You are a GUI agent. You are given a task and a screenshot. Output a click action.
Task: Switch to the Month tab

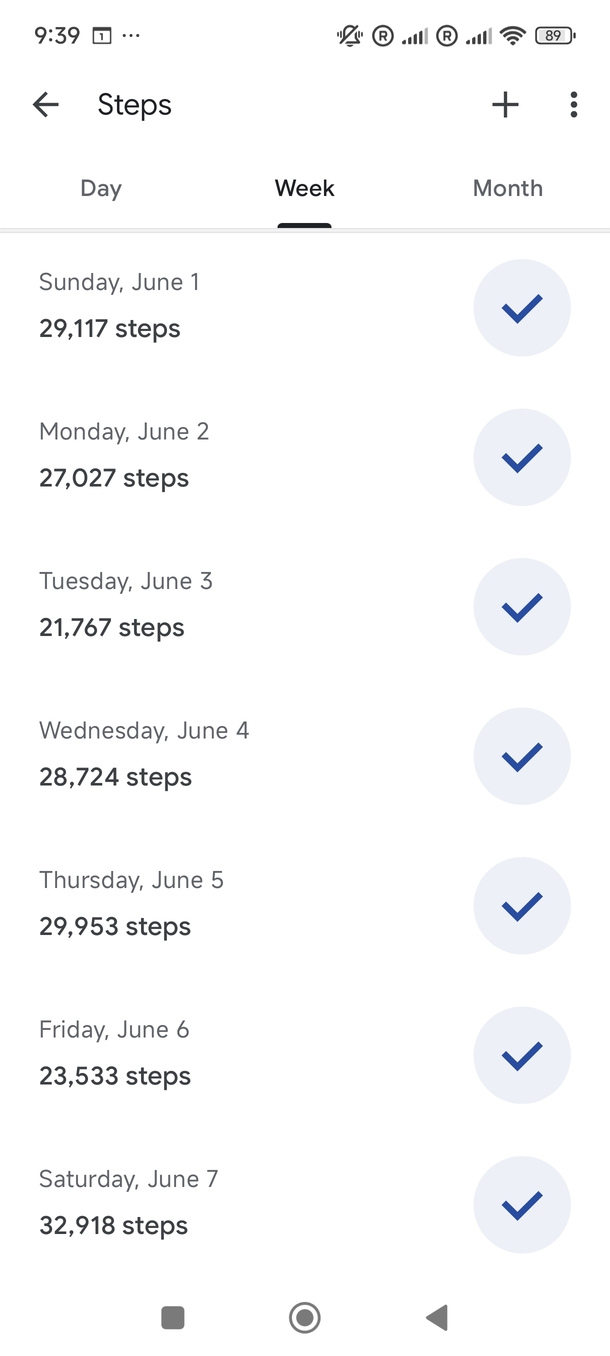pos(508,189)
